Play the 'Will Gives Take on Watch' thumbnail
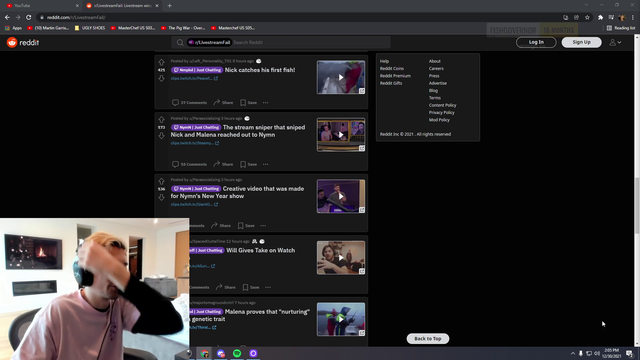Screen dimensions: 640x360 pos(341,258)
